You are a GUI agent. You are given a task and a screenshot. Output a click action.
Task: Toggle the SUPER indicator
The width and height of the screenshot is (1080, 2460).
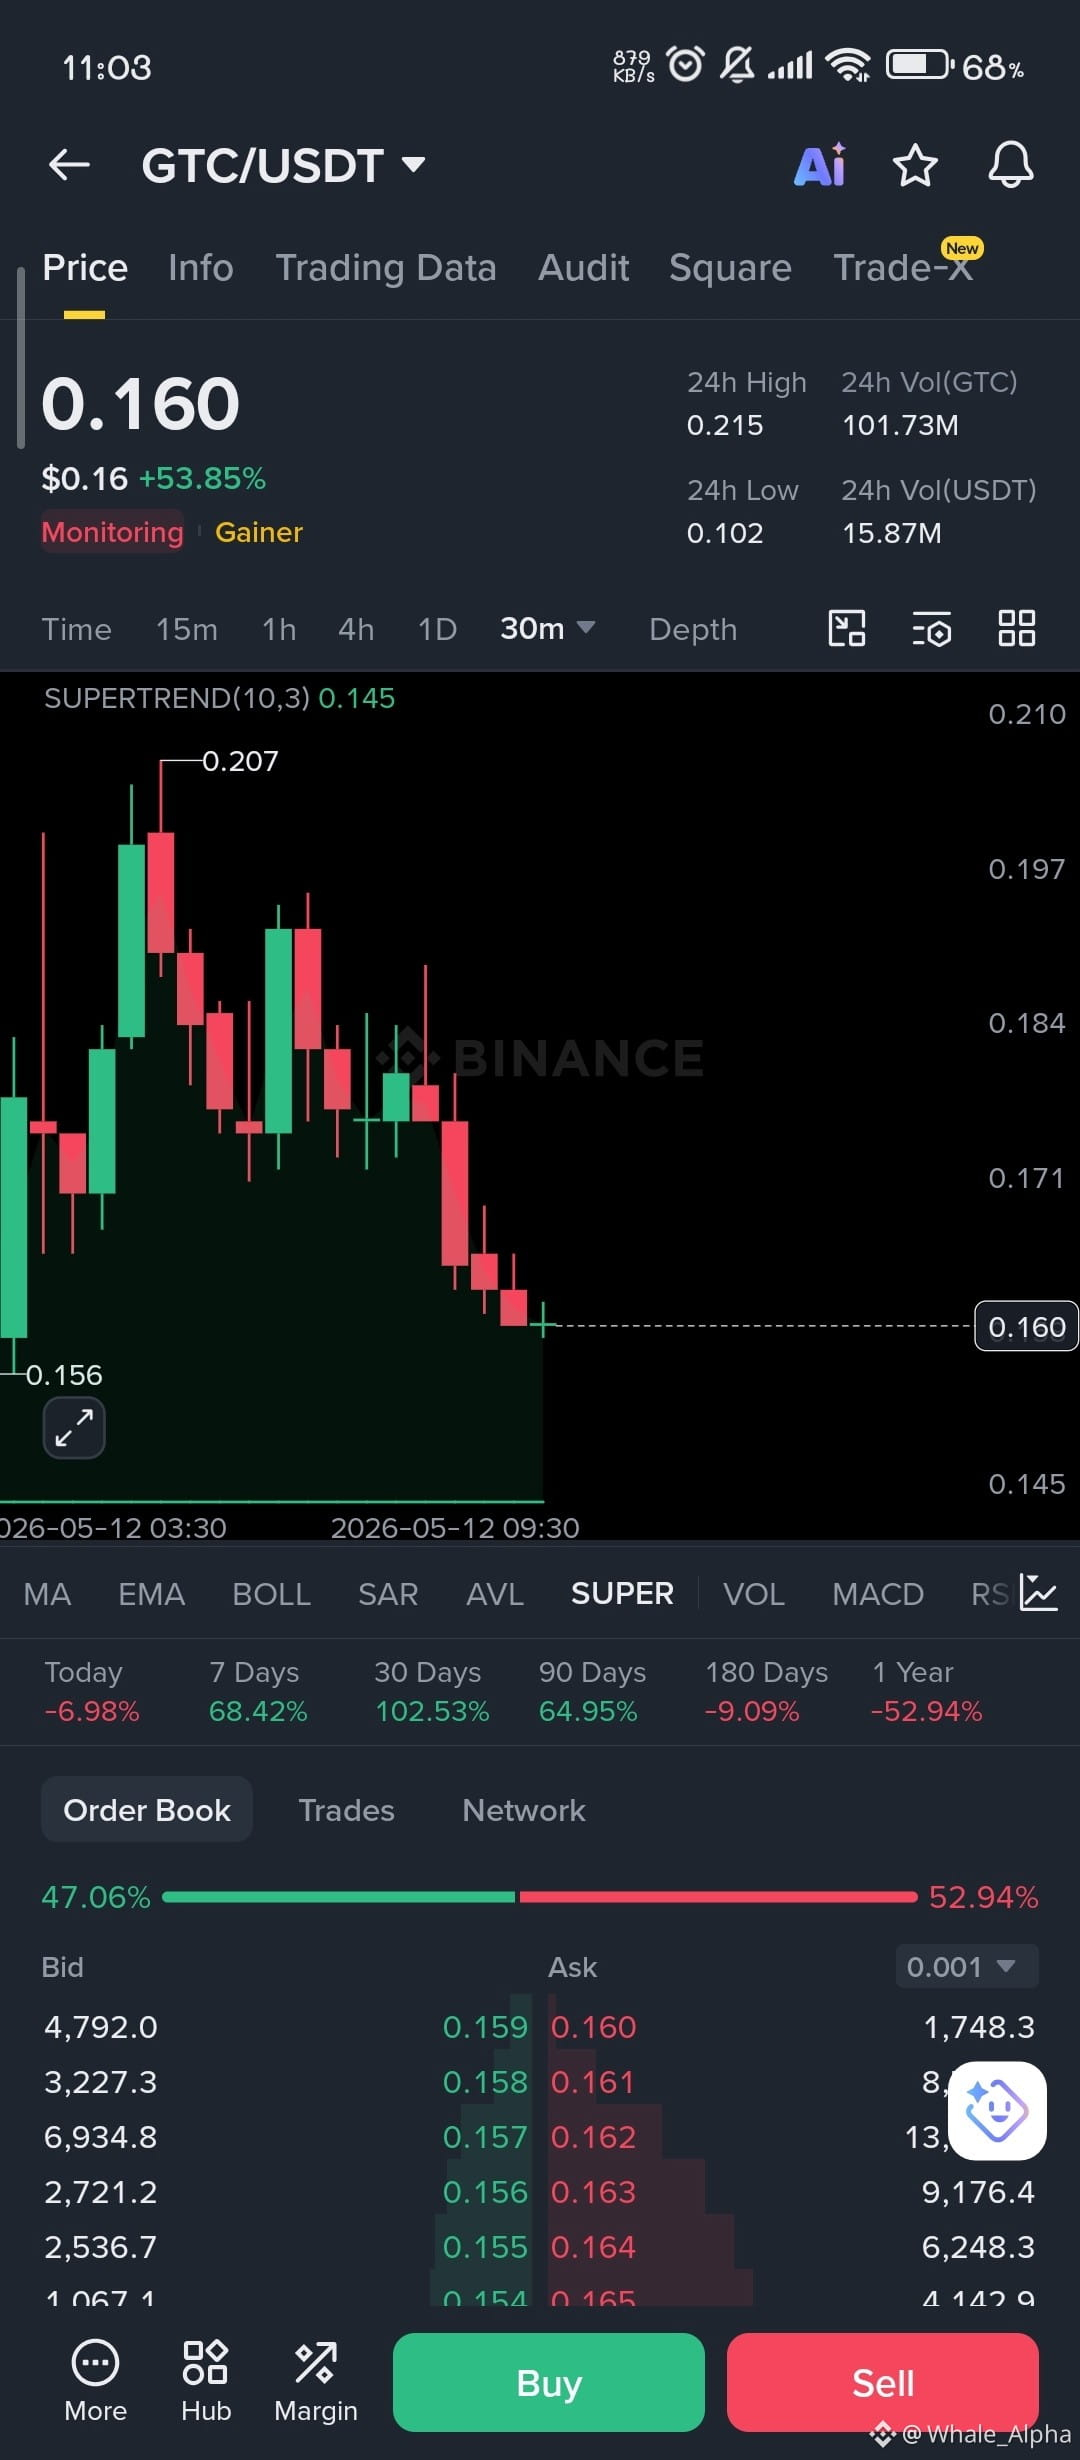pyautogui.click(x=622, y=1593)
